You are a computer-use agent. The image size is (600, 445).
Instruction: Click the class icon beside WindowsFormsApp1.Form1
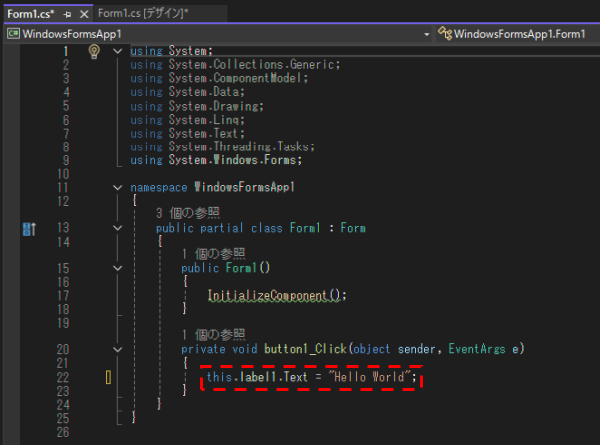tap(445, 33)
